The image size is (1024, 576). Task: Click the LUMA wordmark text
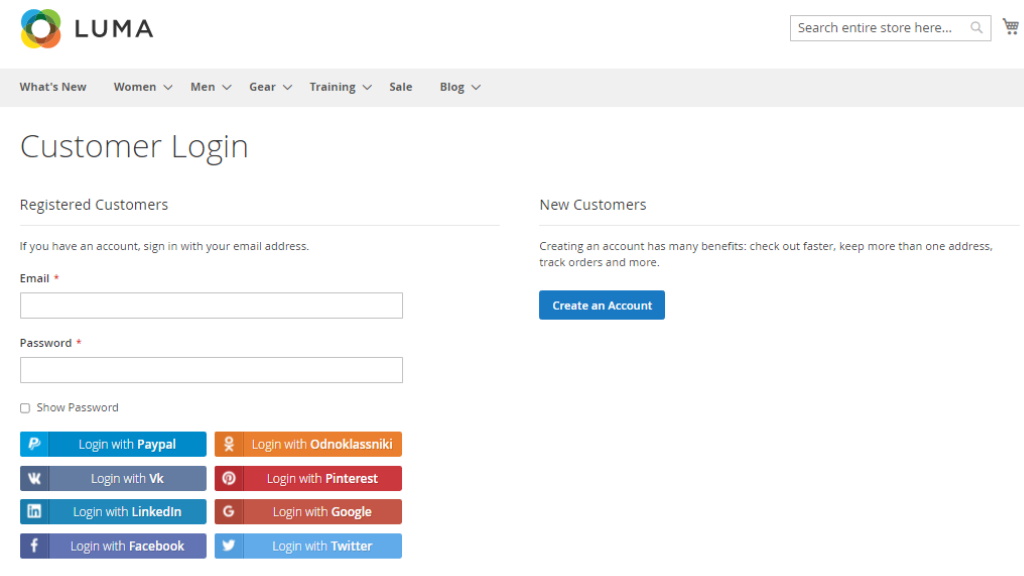pyautogui.click(x=114, y=29)
